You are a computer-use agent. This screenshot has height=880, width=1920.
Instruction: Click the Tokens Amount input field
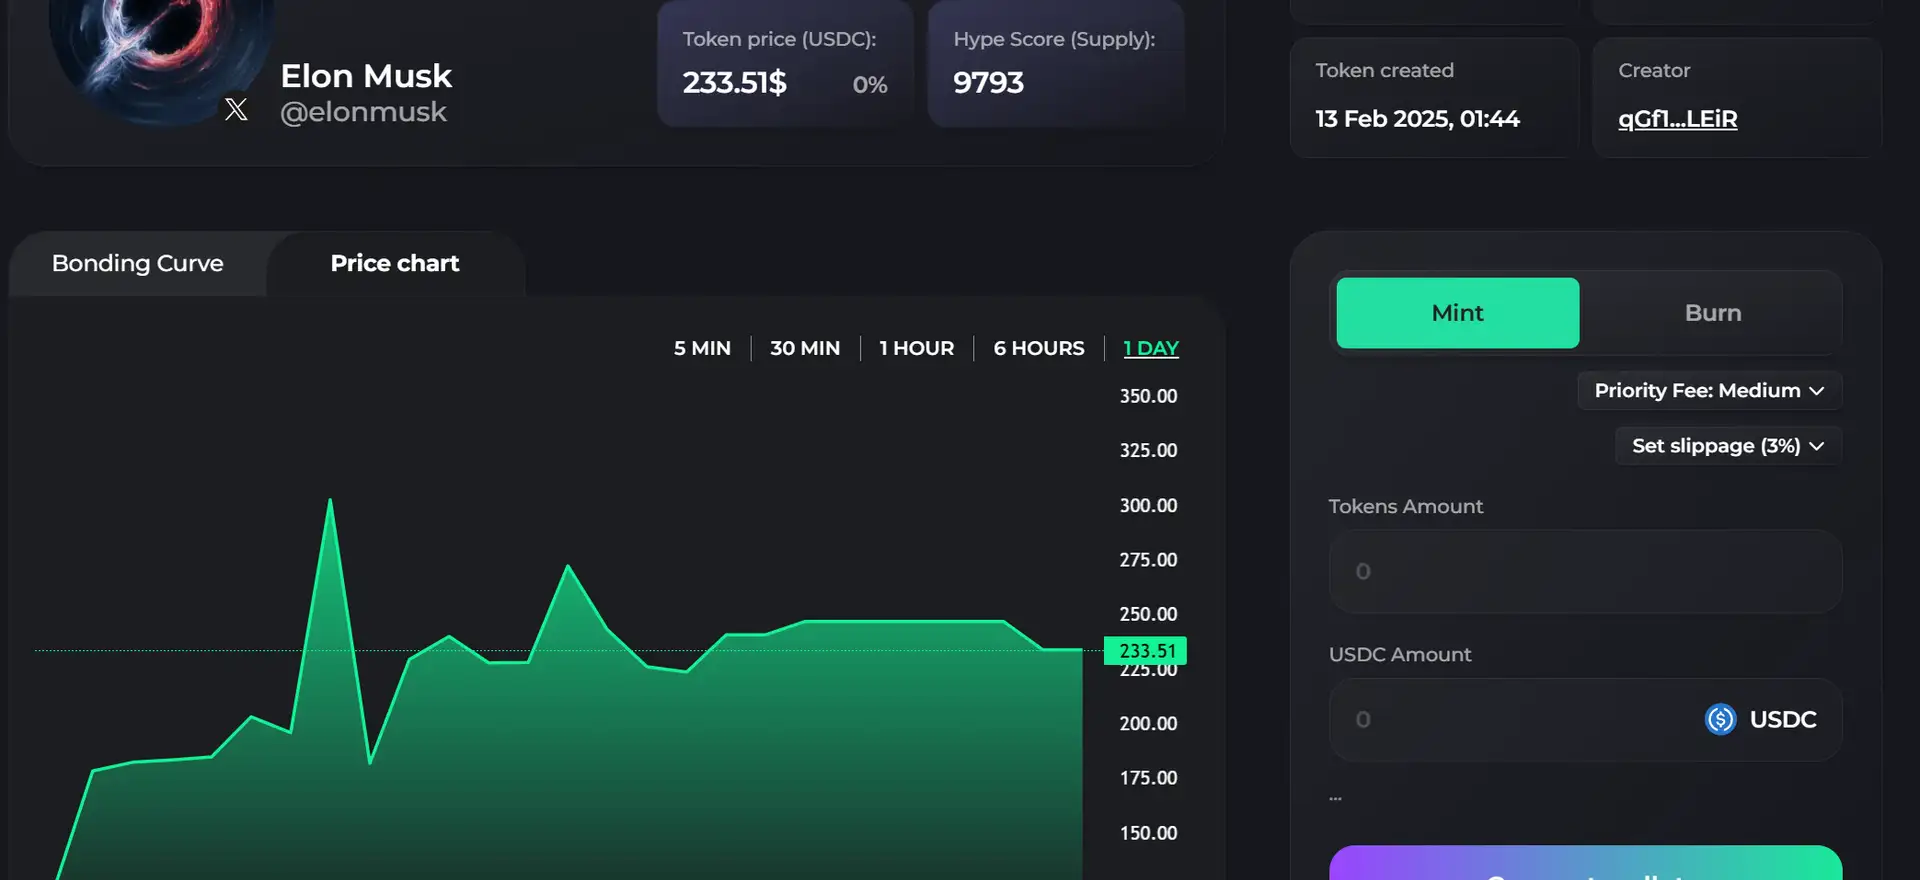pyautogui.click(x=1584, y=571)
